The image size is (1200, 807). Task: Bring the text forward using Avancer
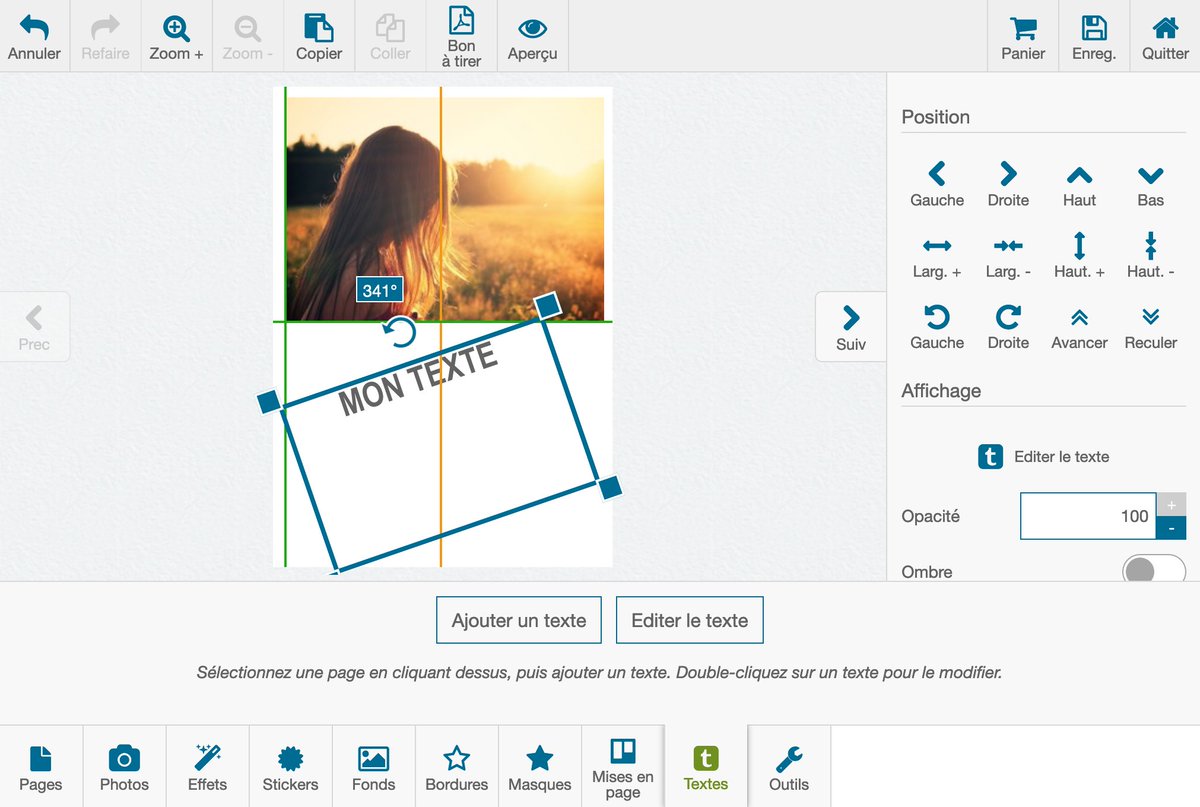pyautogui.click(x=1079, y=328)
